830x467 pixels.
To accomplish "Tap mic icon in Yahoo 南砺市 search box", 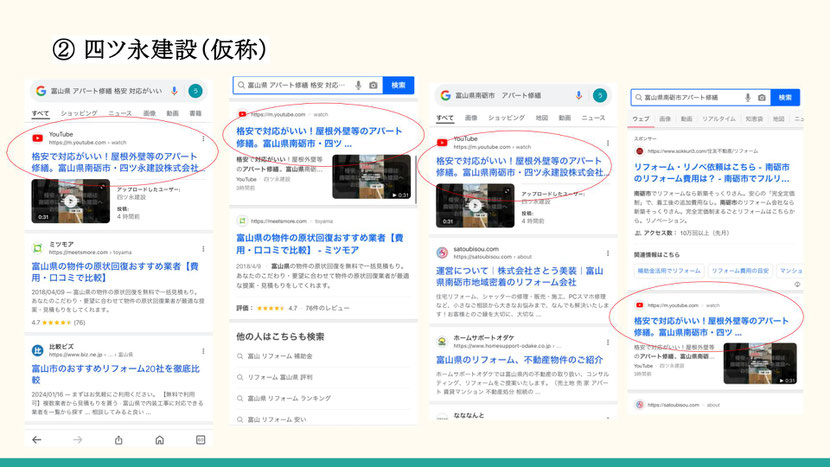I will coord(747,97).
